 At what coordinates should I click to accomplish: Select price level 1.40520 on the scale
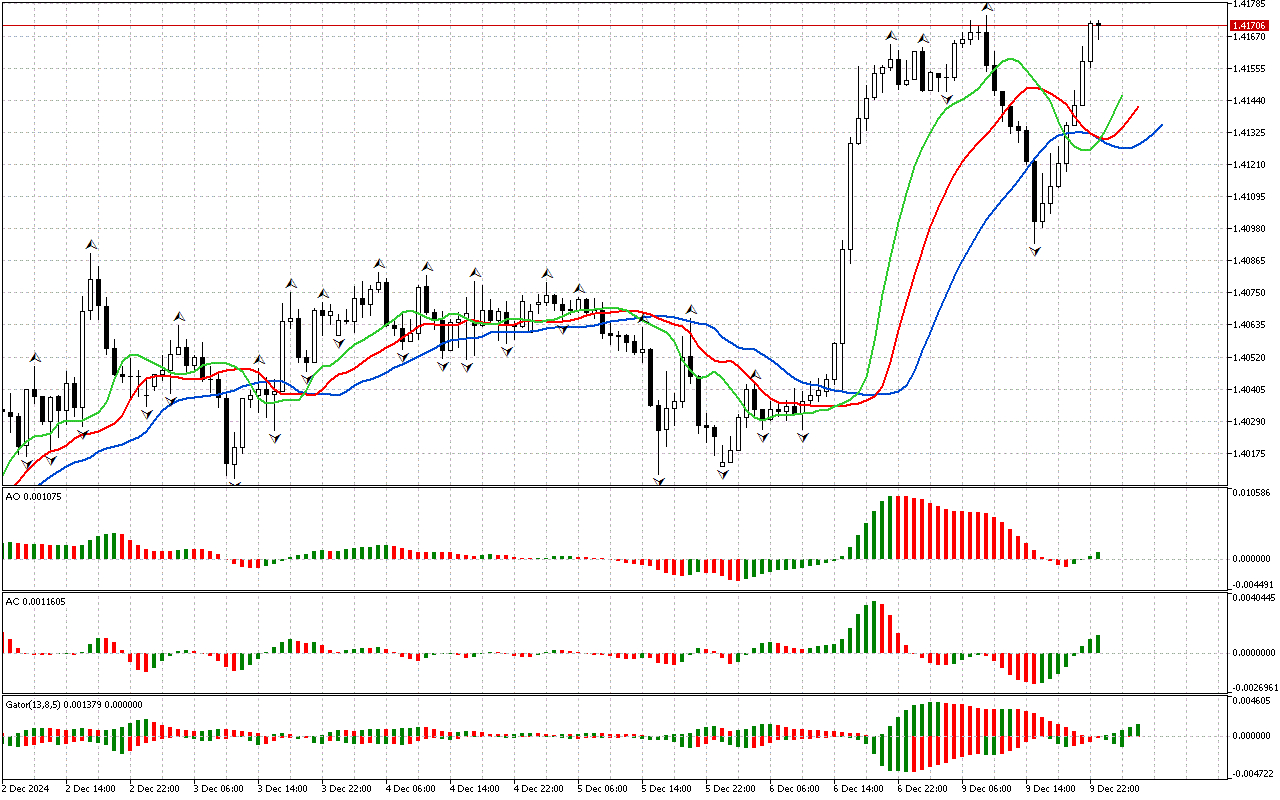point(1249,357)
